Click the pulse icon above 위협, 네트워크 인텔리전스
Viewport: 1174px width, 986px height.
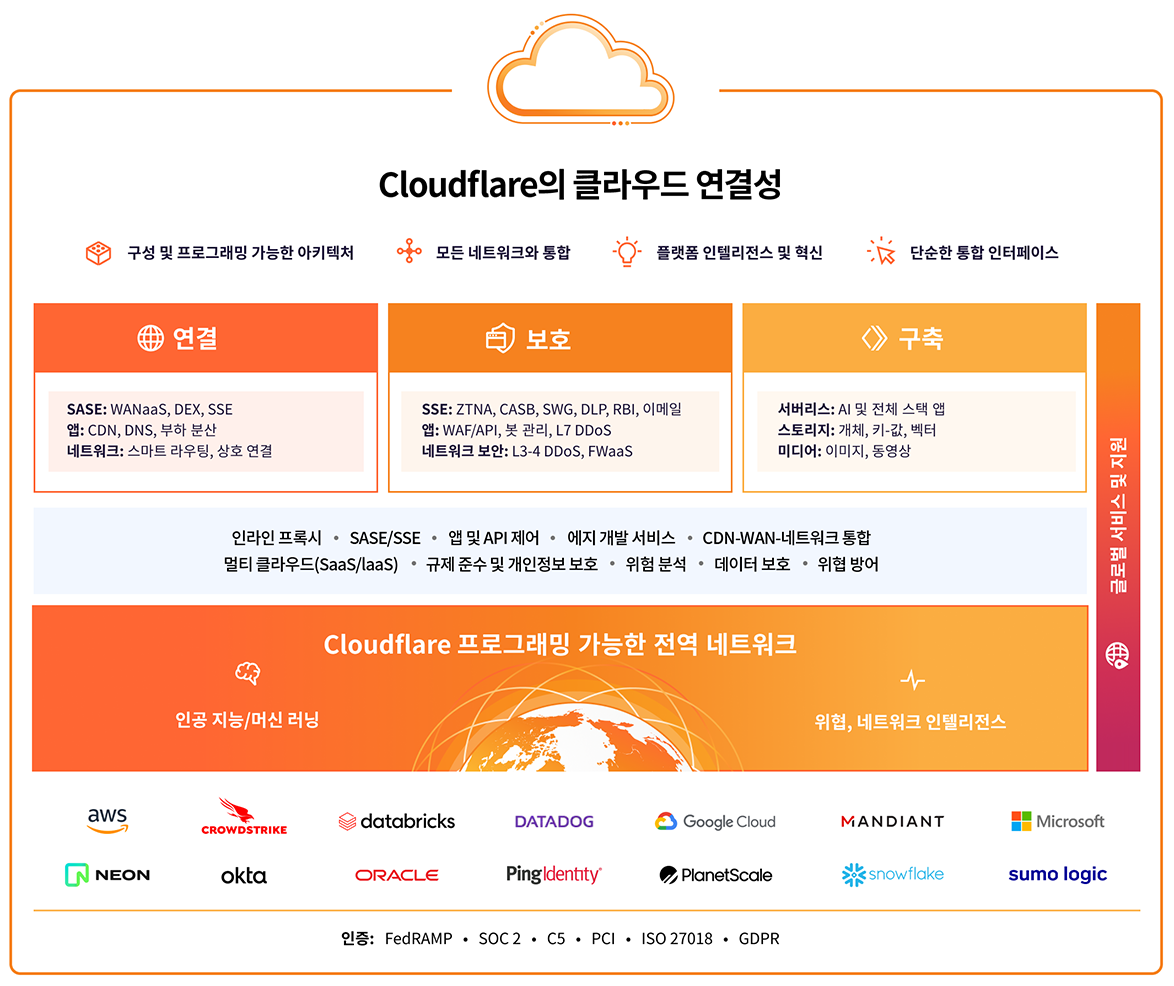(x=913, y=680)
